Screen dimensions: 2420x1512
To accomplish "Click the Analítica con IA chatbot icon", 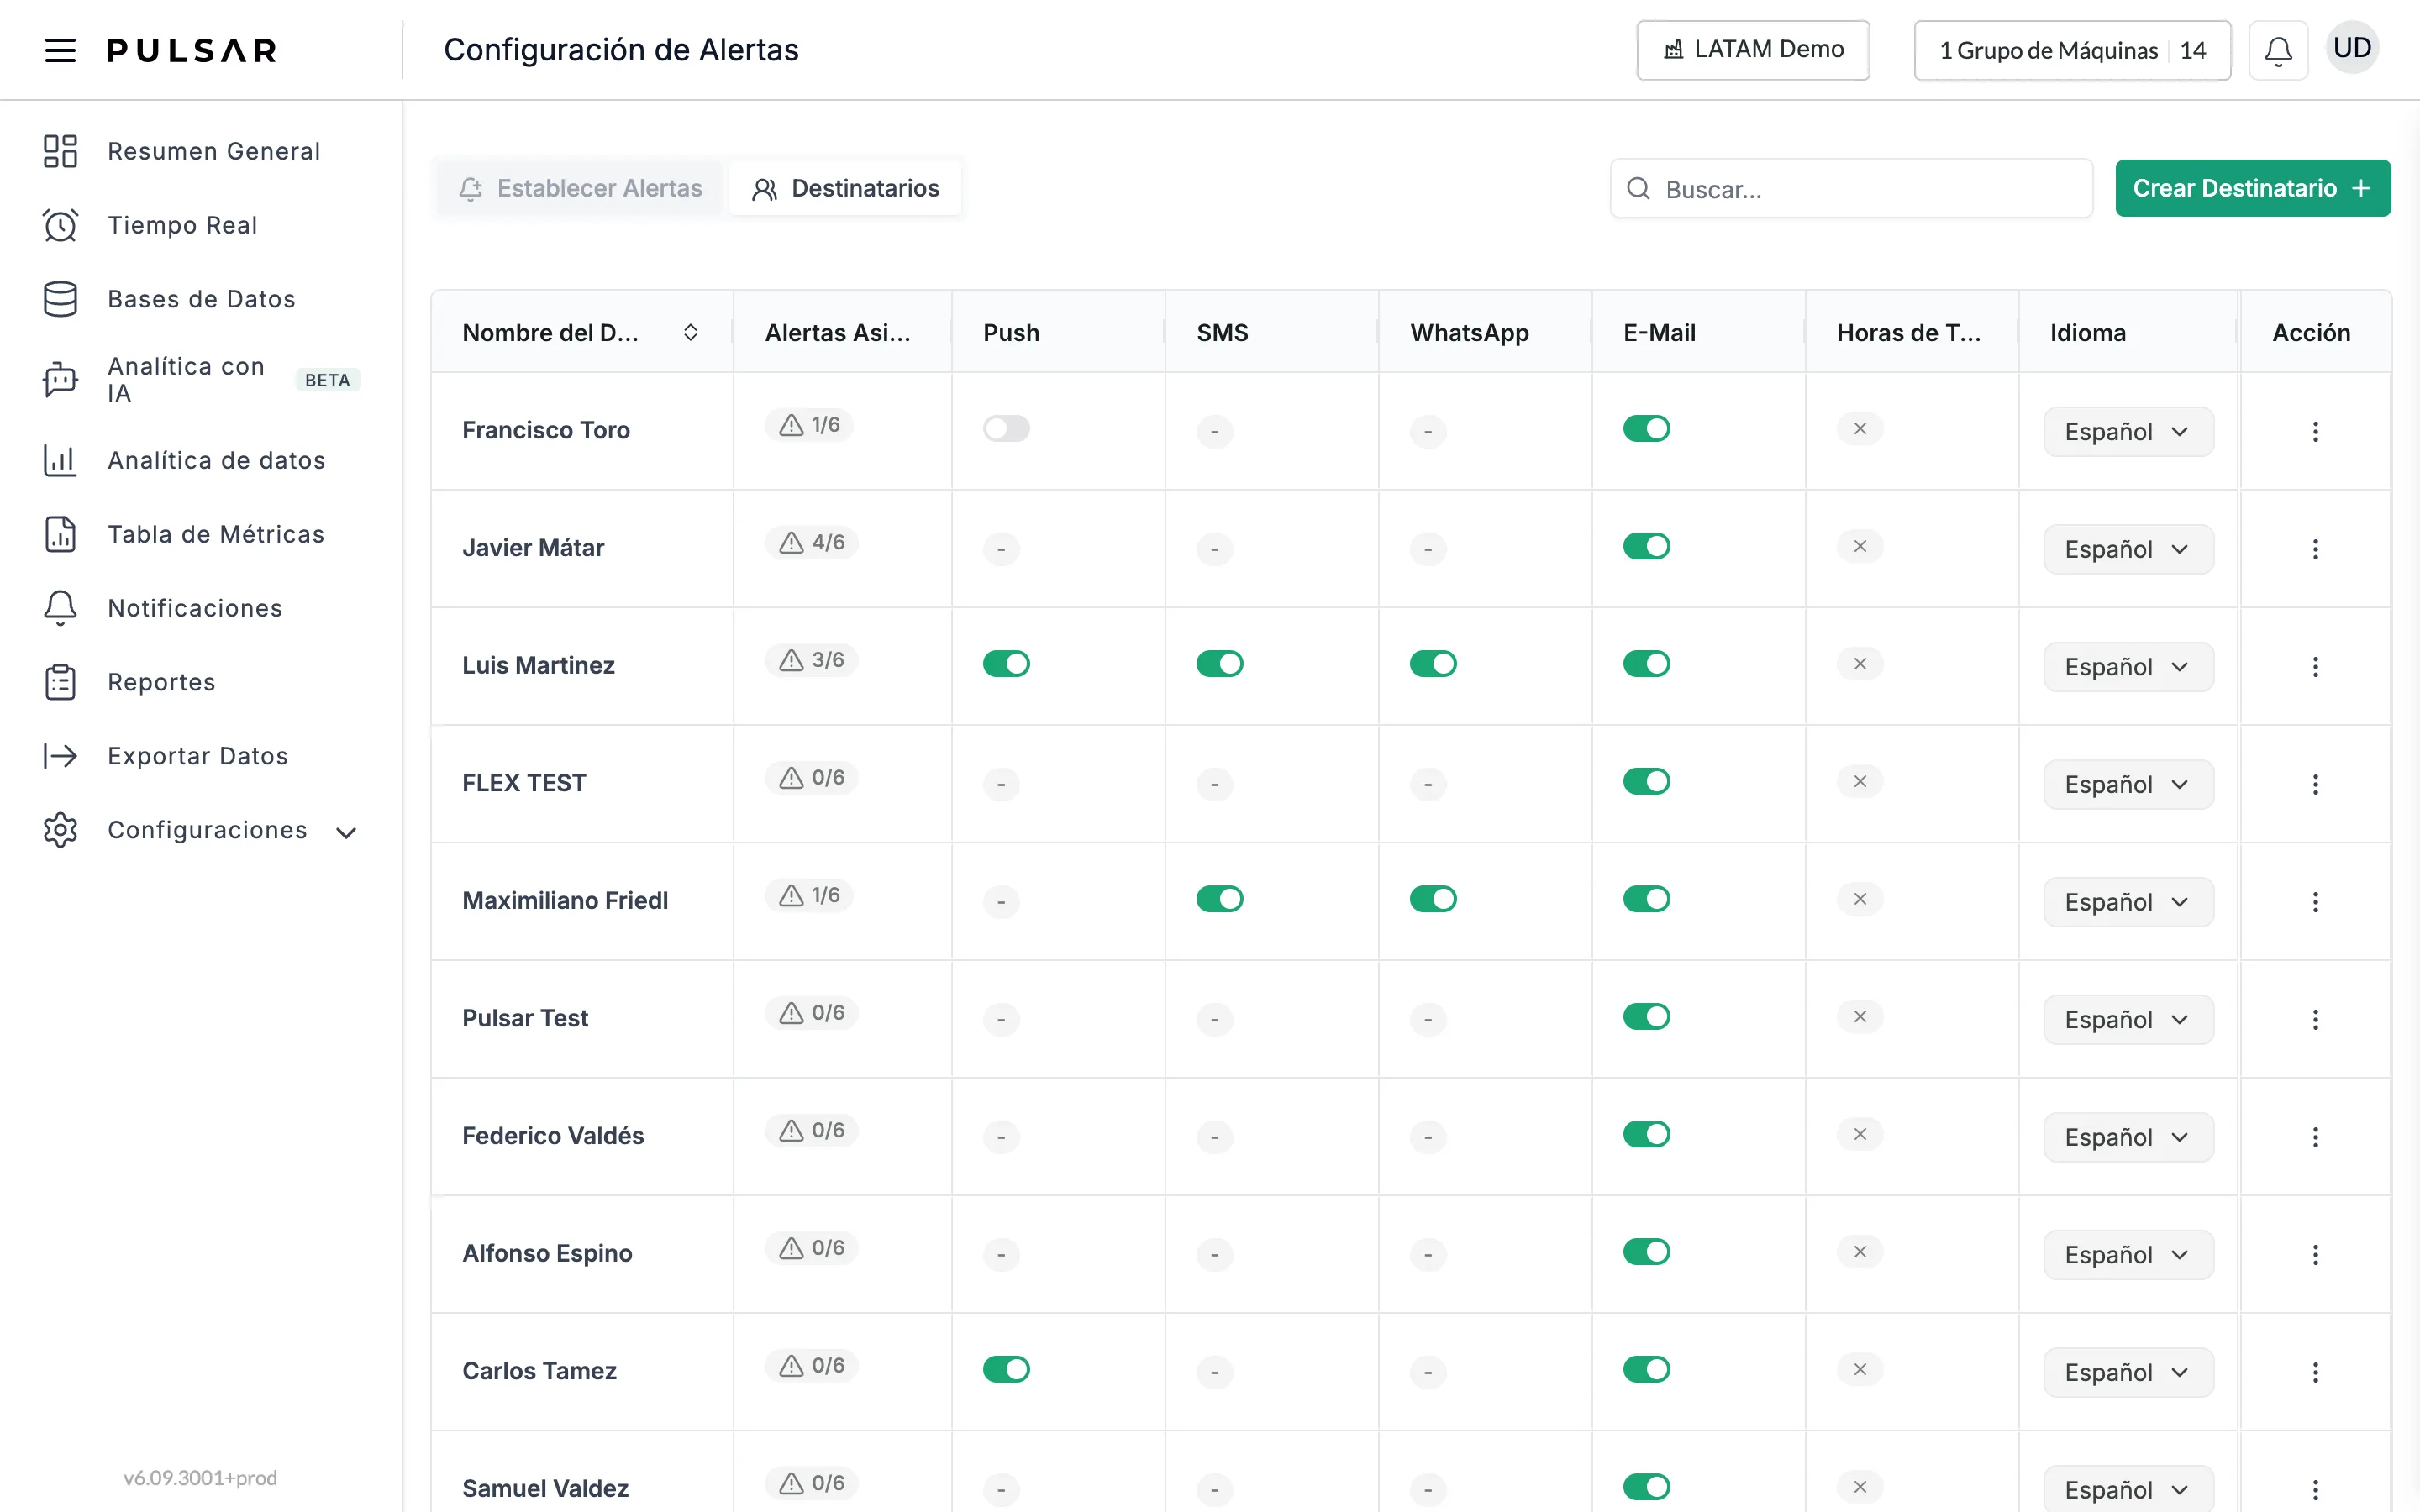I will pyautogui.click(x=60, y=380).
